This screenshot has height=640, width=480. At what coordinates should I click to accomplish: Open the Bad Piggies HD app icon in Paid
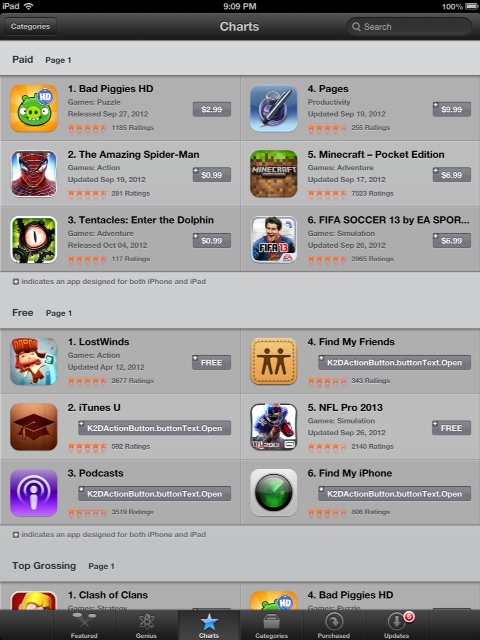(x=34, y=108)
